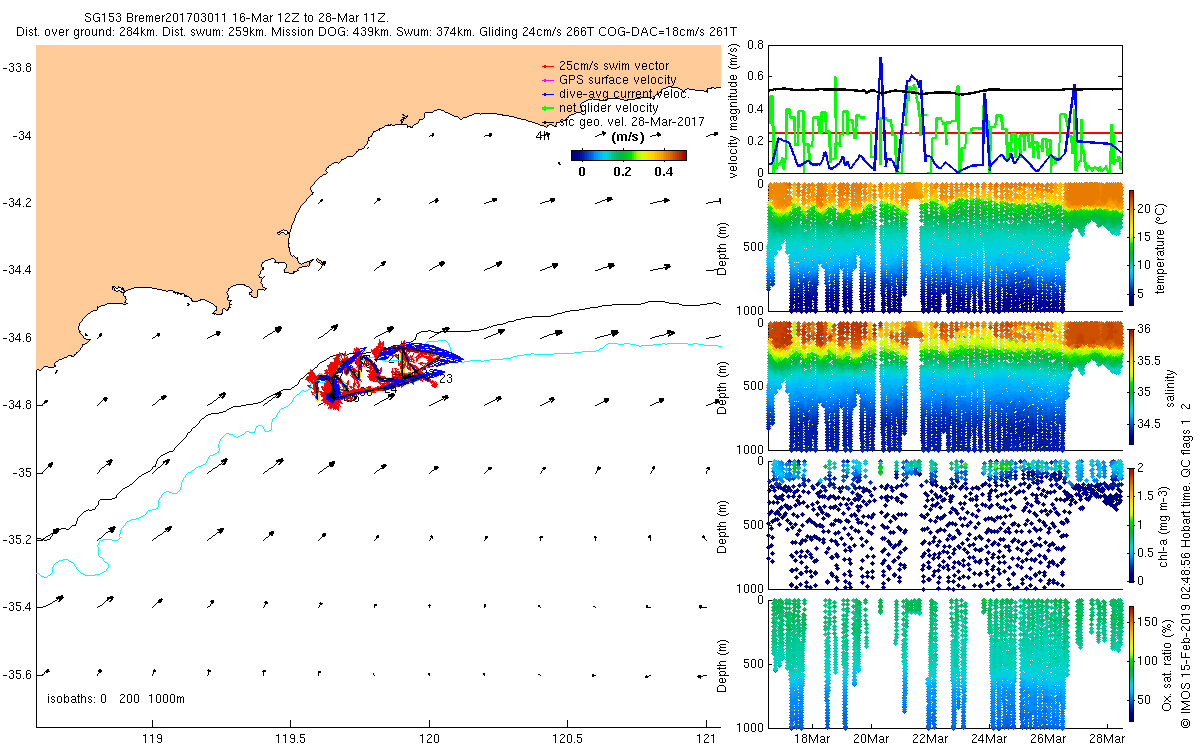Click latitude label '-34.2' on the map axis
1200x750 pixels.
coord(17,203)
